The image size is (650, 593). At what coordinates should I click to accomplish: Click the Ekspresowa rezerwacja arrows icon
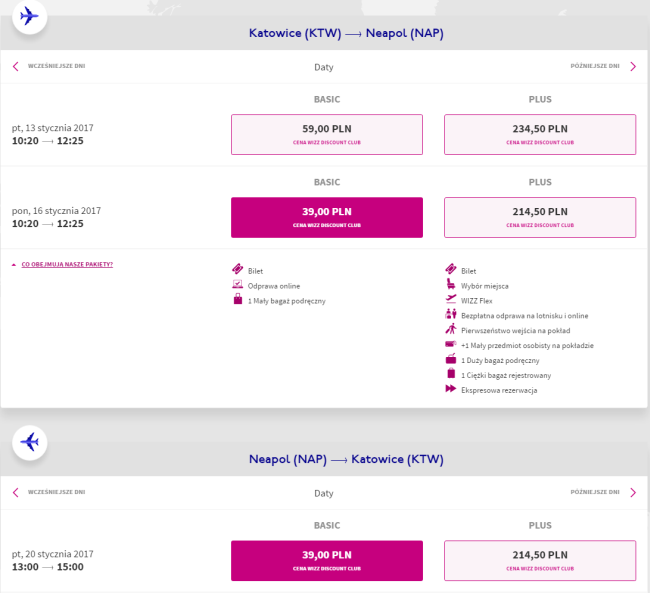tap(451, 389)
